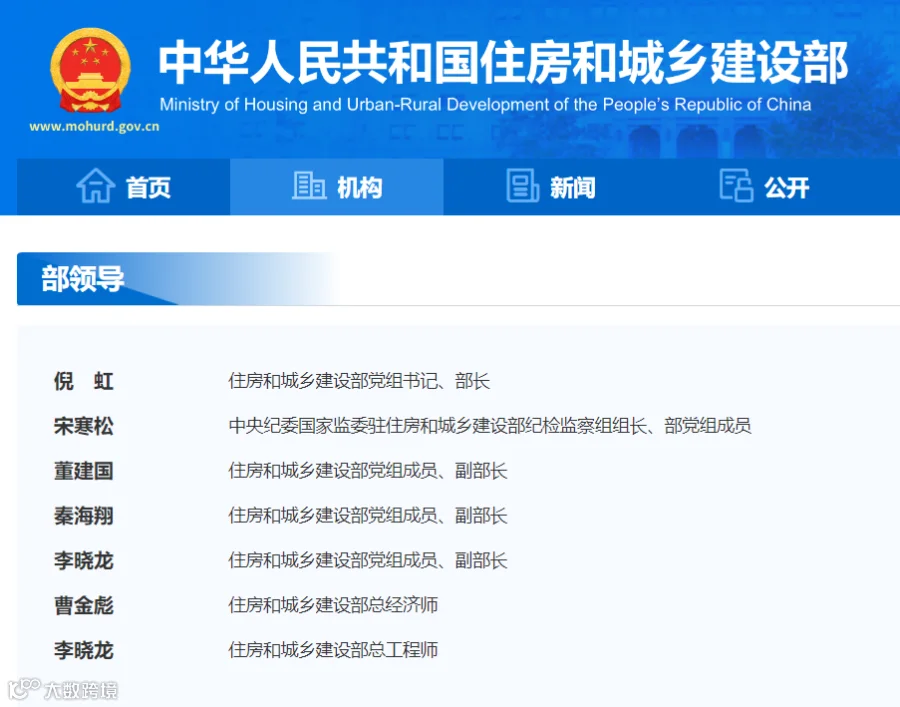Open chief economist 曹金彪's entry

pos(84,605)
